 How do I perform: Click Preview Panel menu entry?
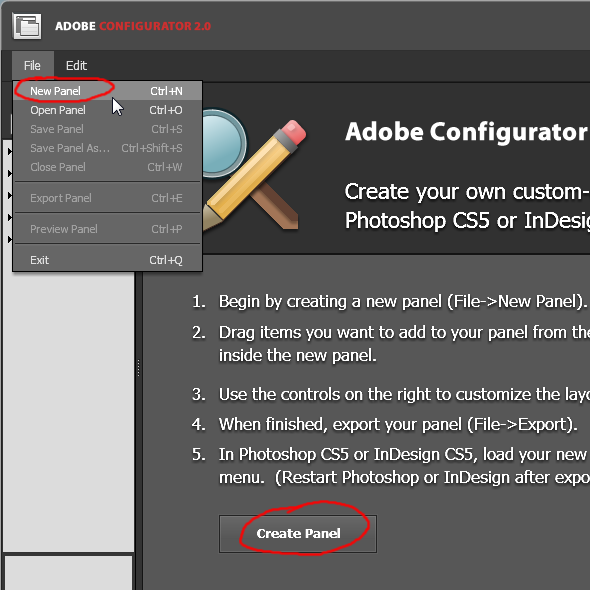108,229
